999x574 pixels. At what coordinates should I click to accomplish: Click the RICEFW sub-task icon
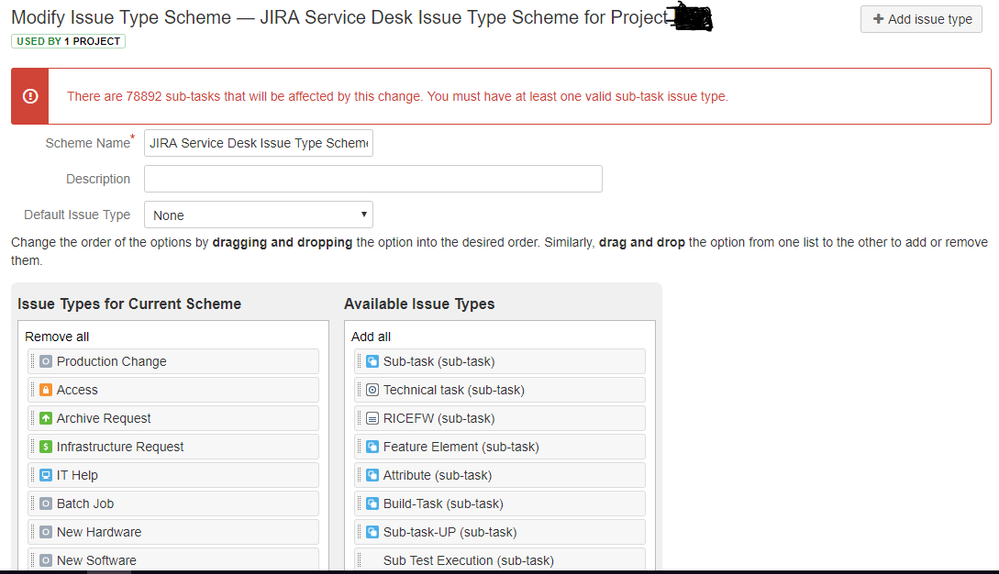click(373, 419)
